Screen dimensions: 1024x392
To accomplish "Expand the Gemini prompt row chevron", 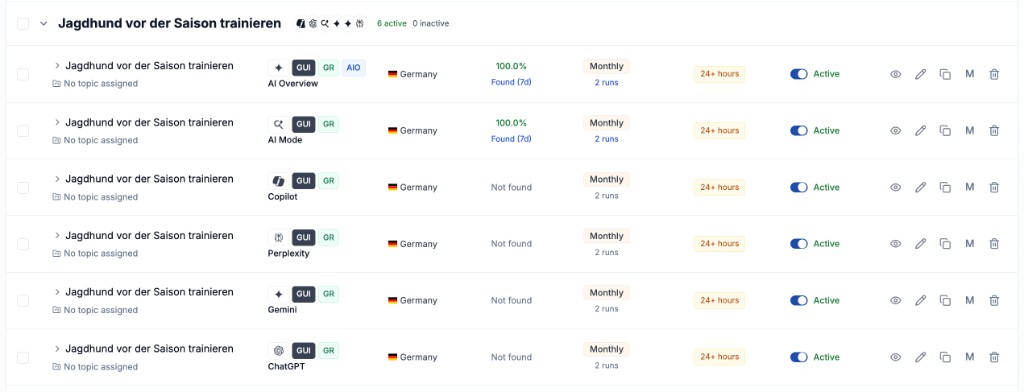I will tap(57, 293).
